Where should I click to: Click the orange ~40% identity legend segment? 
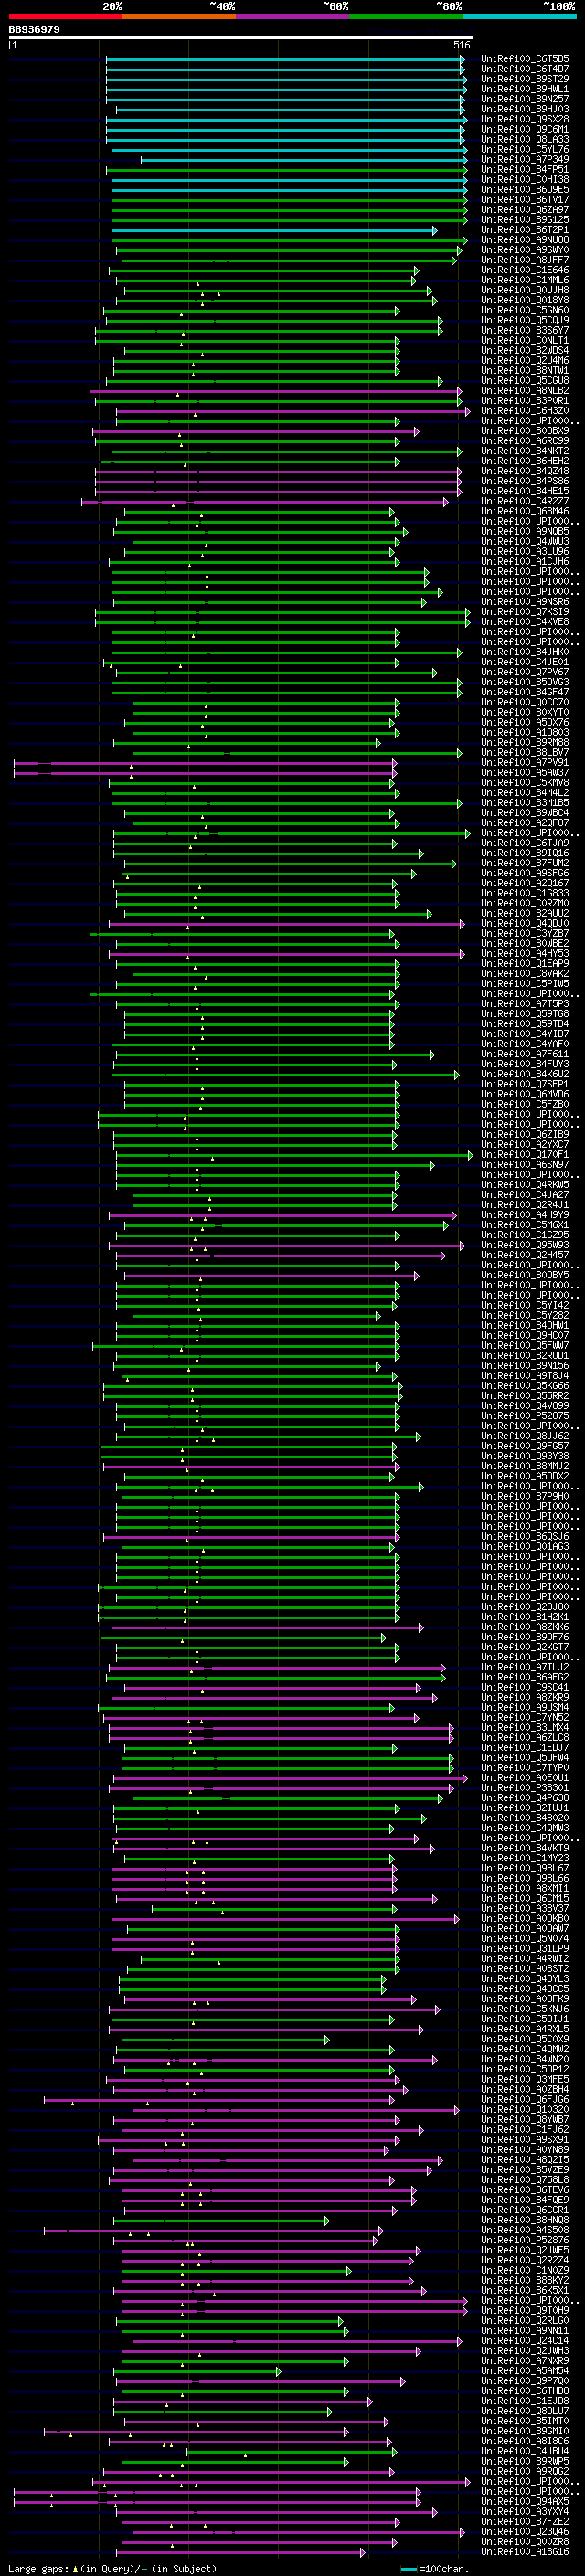[179, 16]
